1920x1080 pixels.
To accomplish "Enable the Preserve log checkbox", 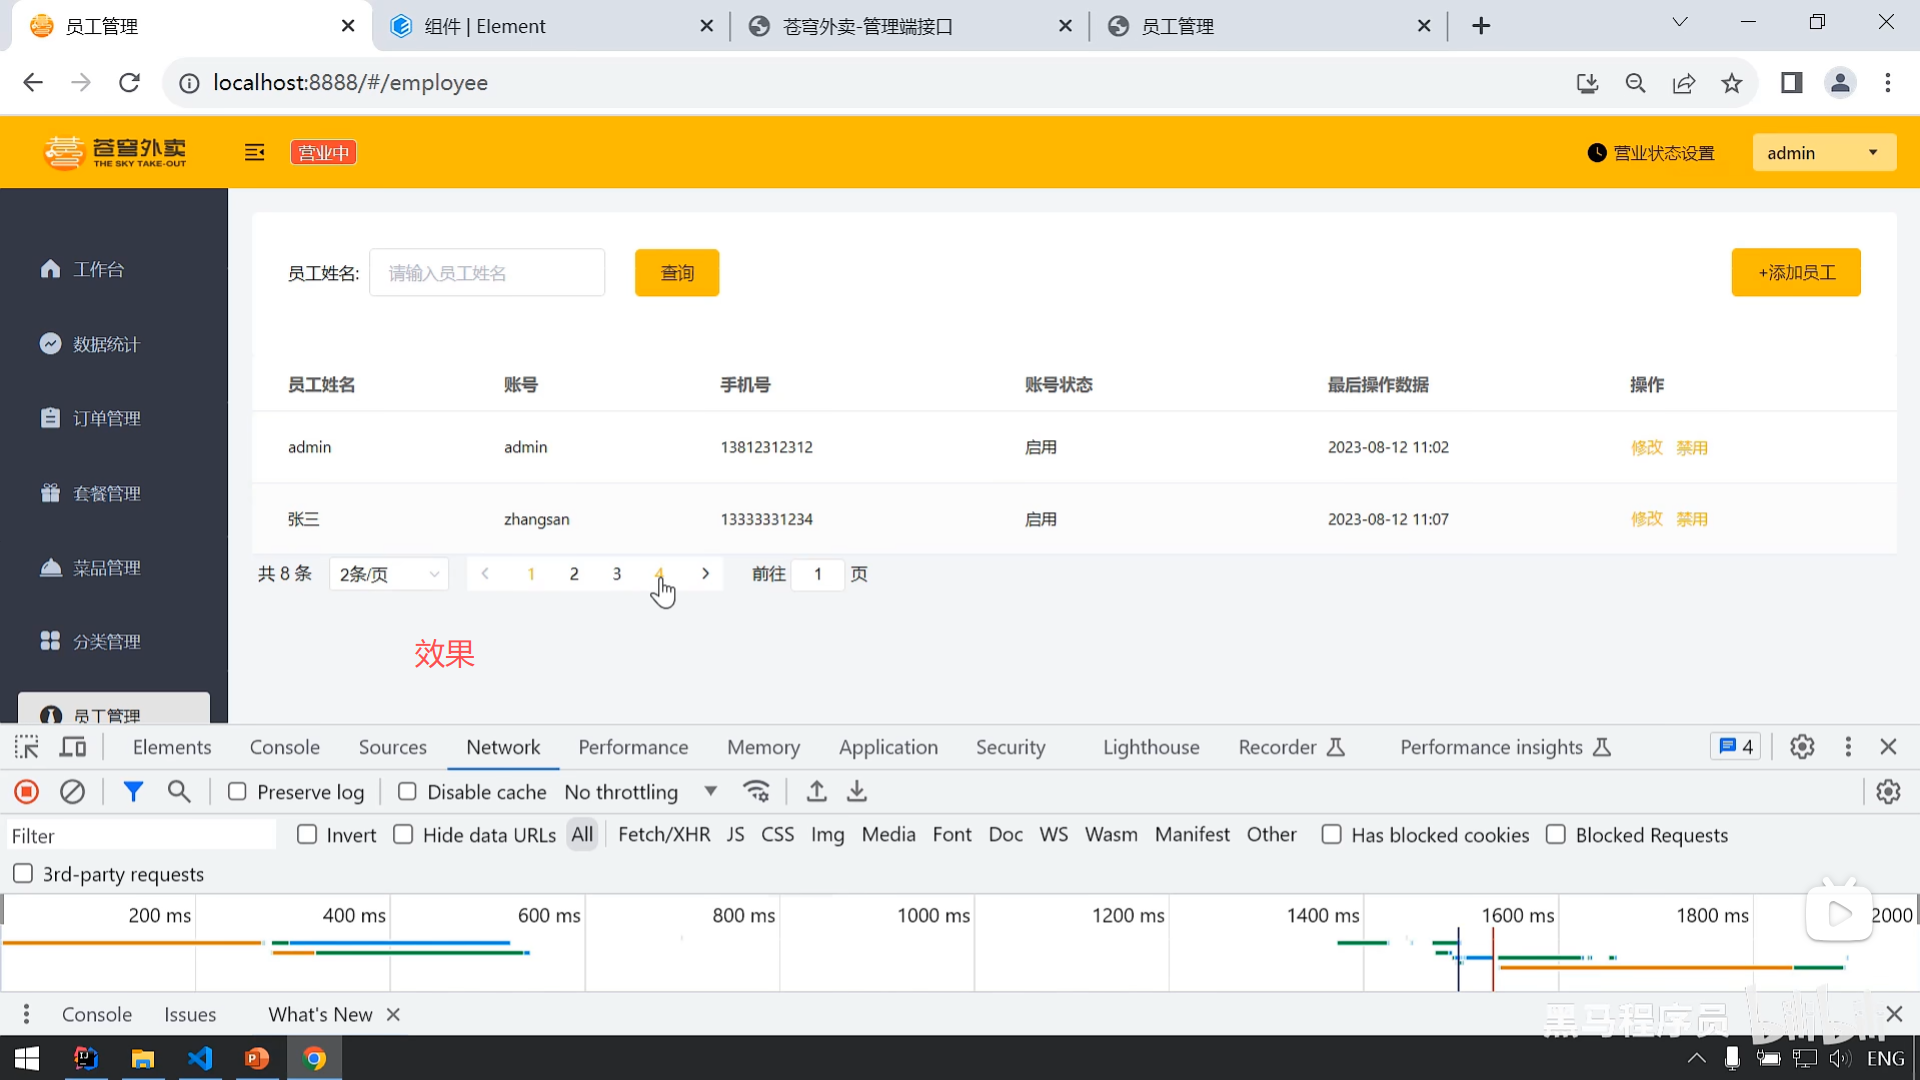I will (237, 792).
